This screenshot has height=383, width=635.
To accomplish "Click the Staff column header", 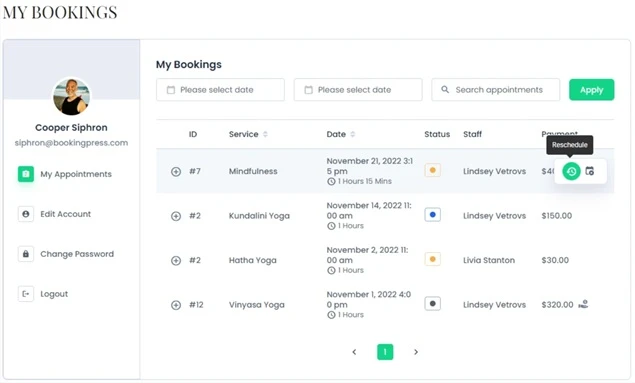I will coord(473,134).
